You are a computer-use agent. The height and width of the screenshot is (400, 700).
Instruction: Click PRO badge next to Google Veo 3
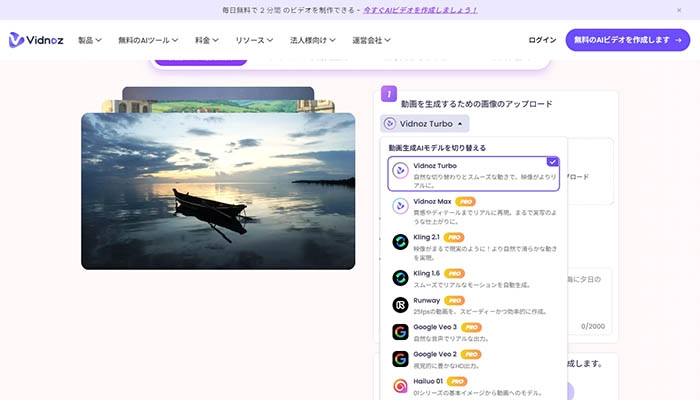click(471, 328)
